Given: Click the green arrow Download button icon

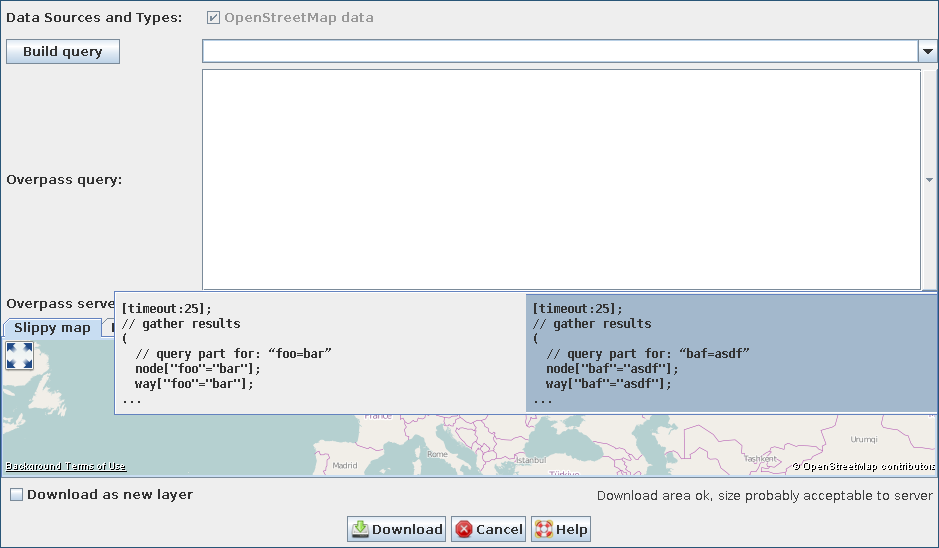Looking at the screenshot, I should 360,530.
